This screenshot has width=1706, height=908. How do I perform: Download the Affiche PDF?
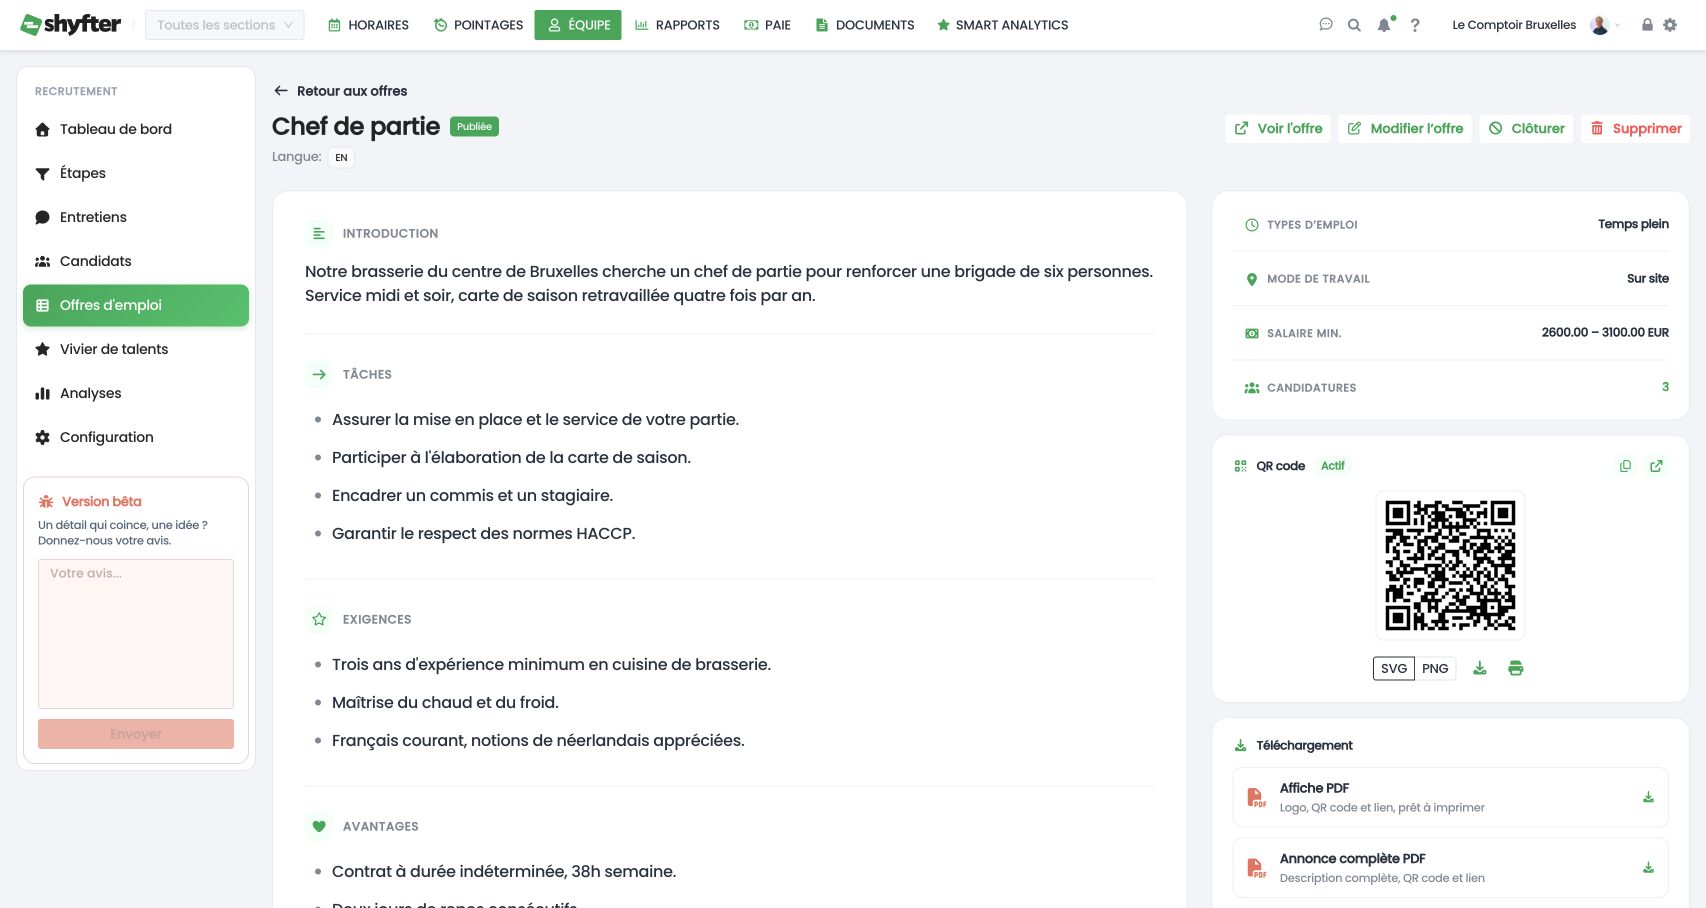[x=1648, y=797]
